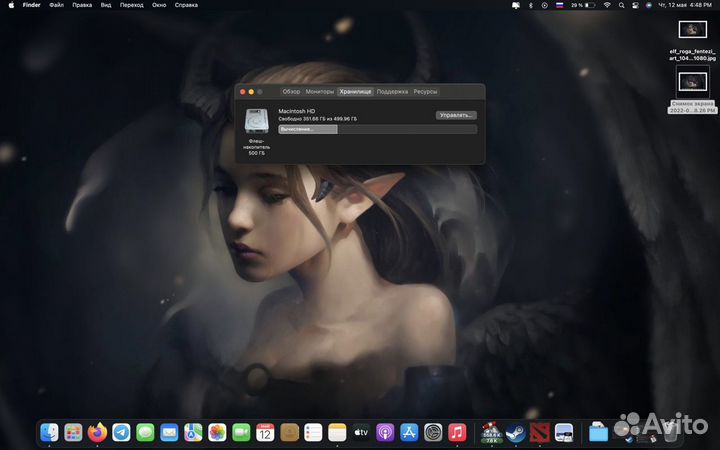Image resolution: width=720 pixels, height=450 pixels.
Task: Open Apple TV app in dock
Action: (x=361, y=433)
